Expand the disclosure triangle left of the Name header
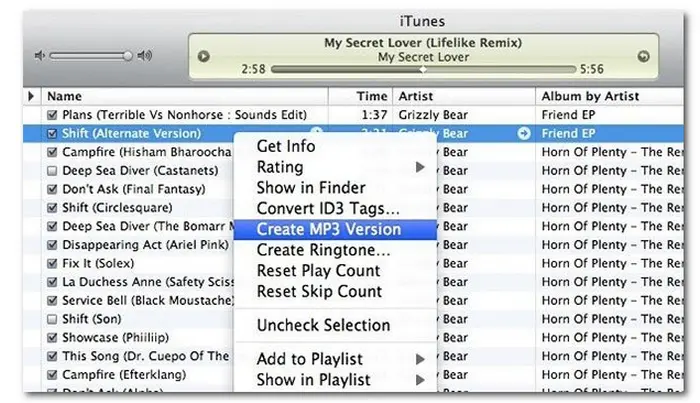This screenshot has width=700, height=403. (x=31, y=96)
